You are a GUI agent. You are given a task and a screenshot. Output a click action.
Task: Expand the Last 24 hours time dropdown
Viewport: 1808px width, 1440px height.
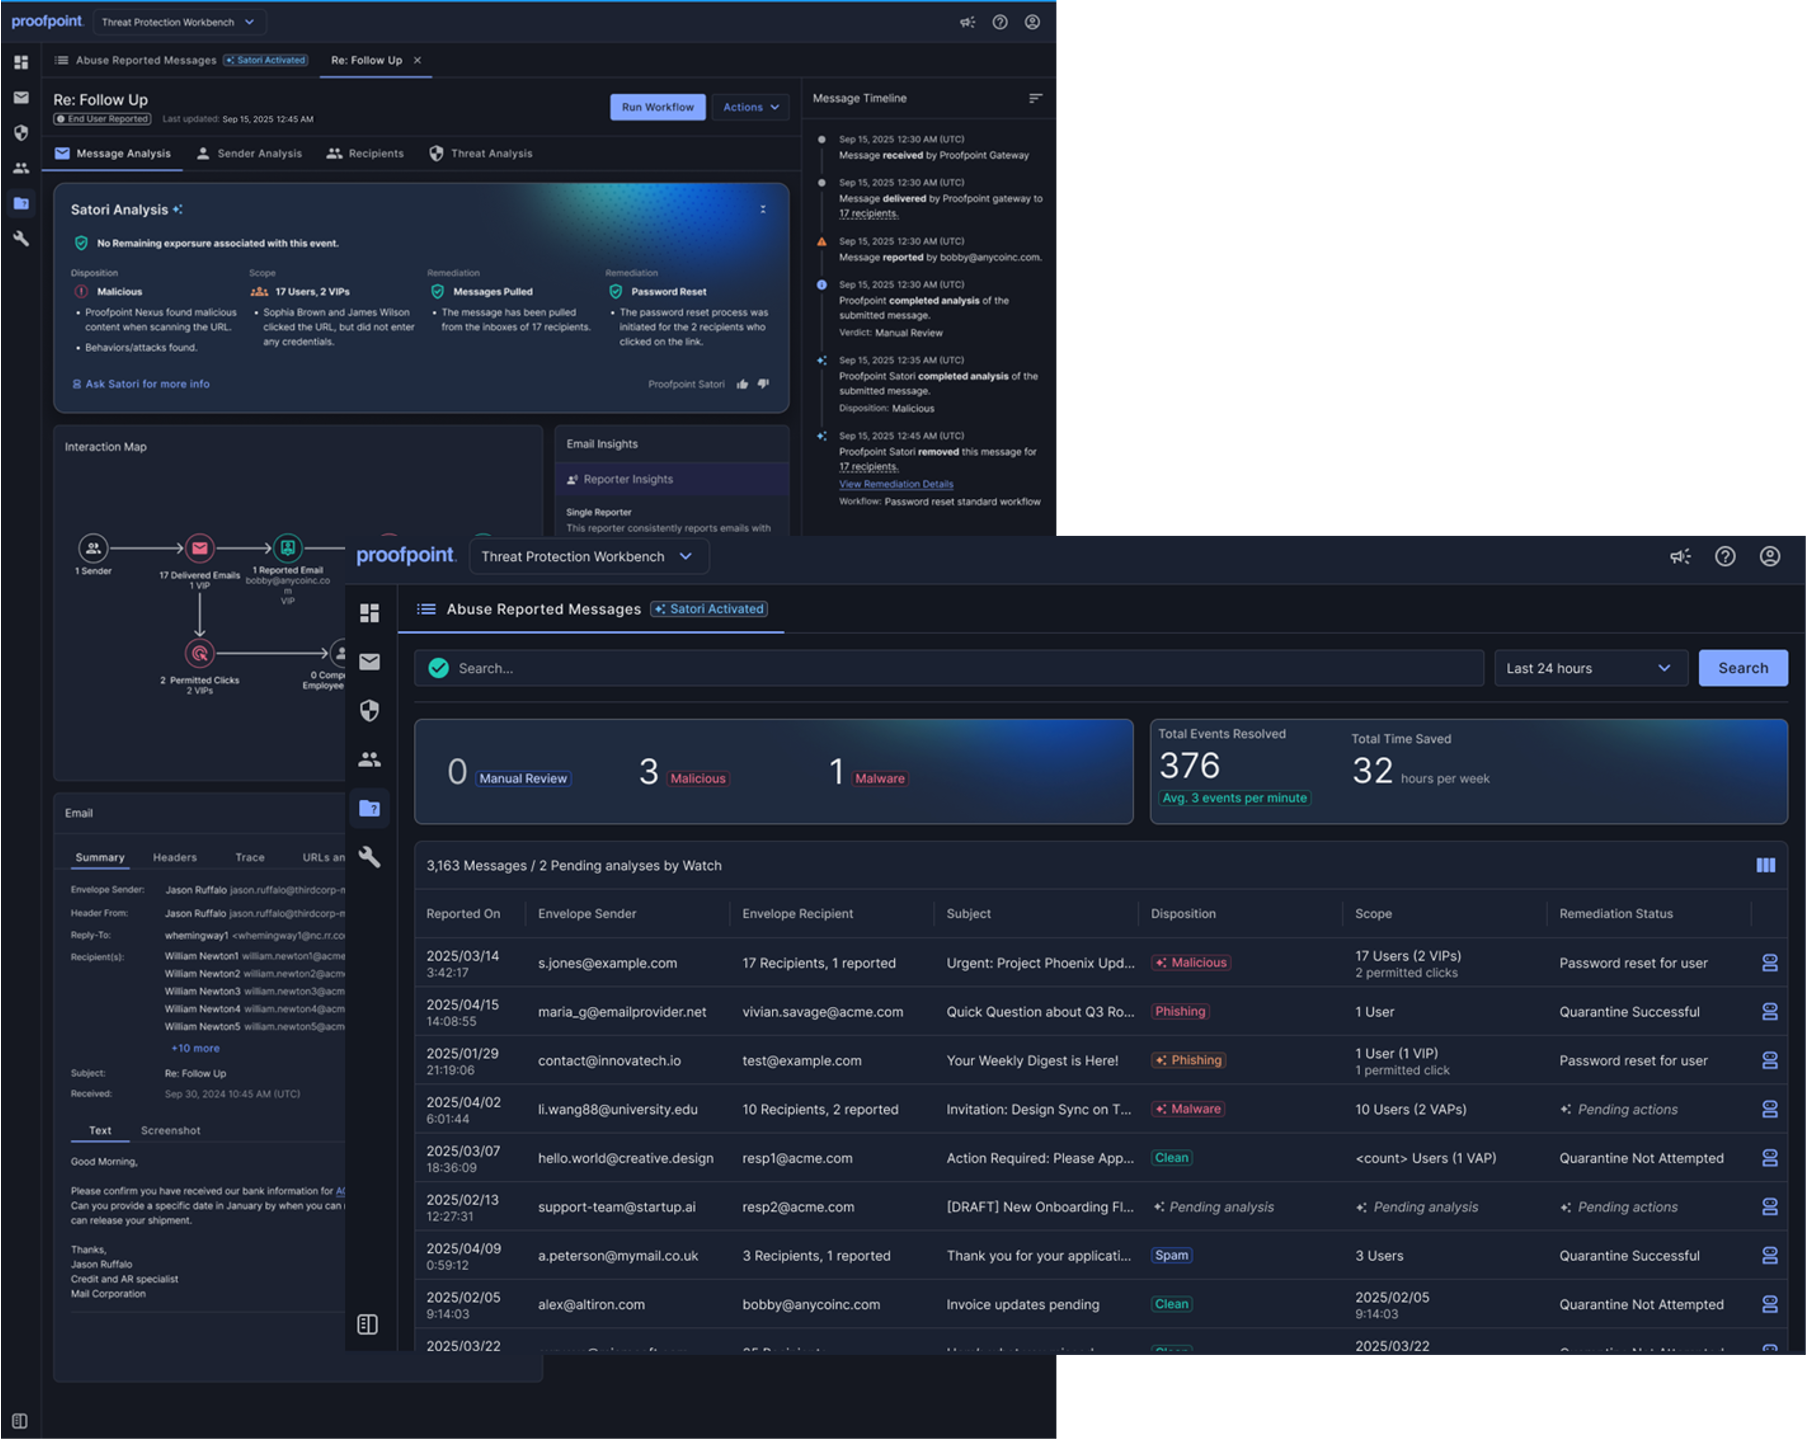(1589, 668)
